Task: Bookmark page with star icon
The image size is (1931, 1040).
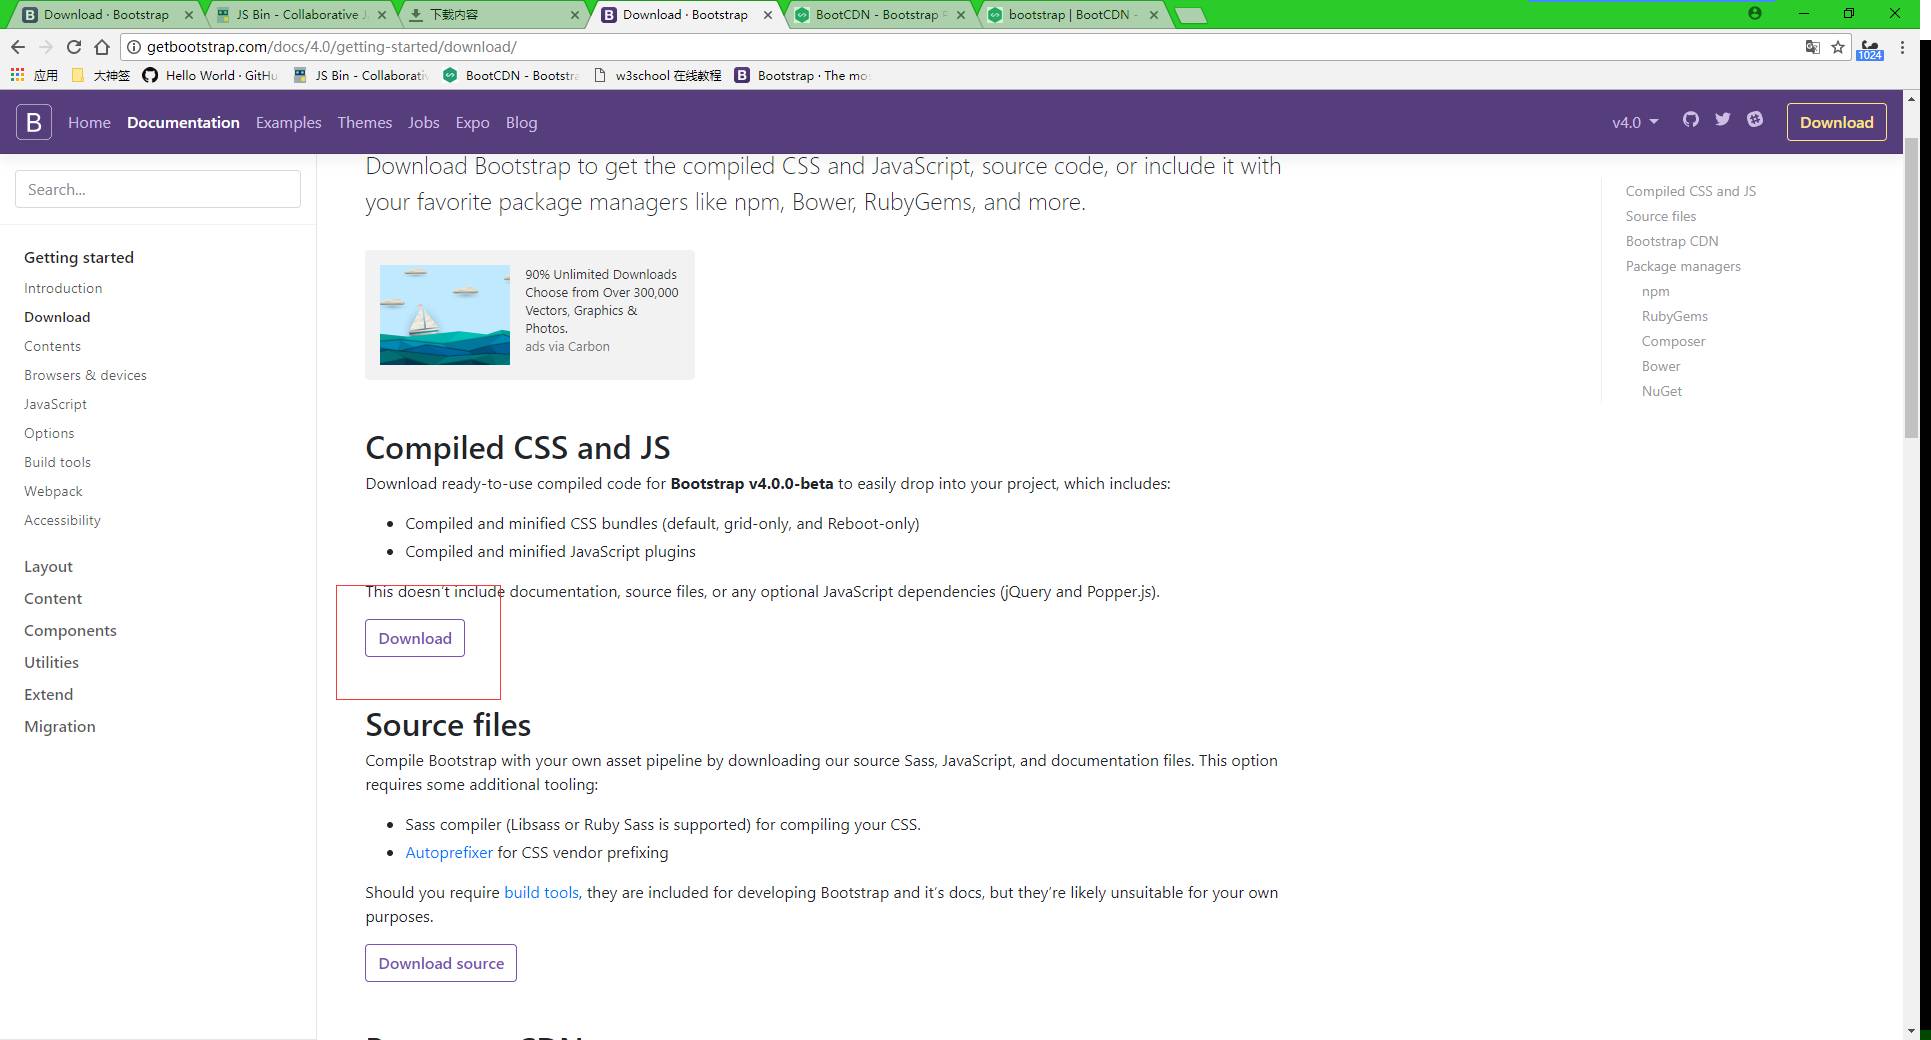Action: (1837, 47)
